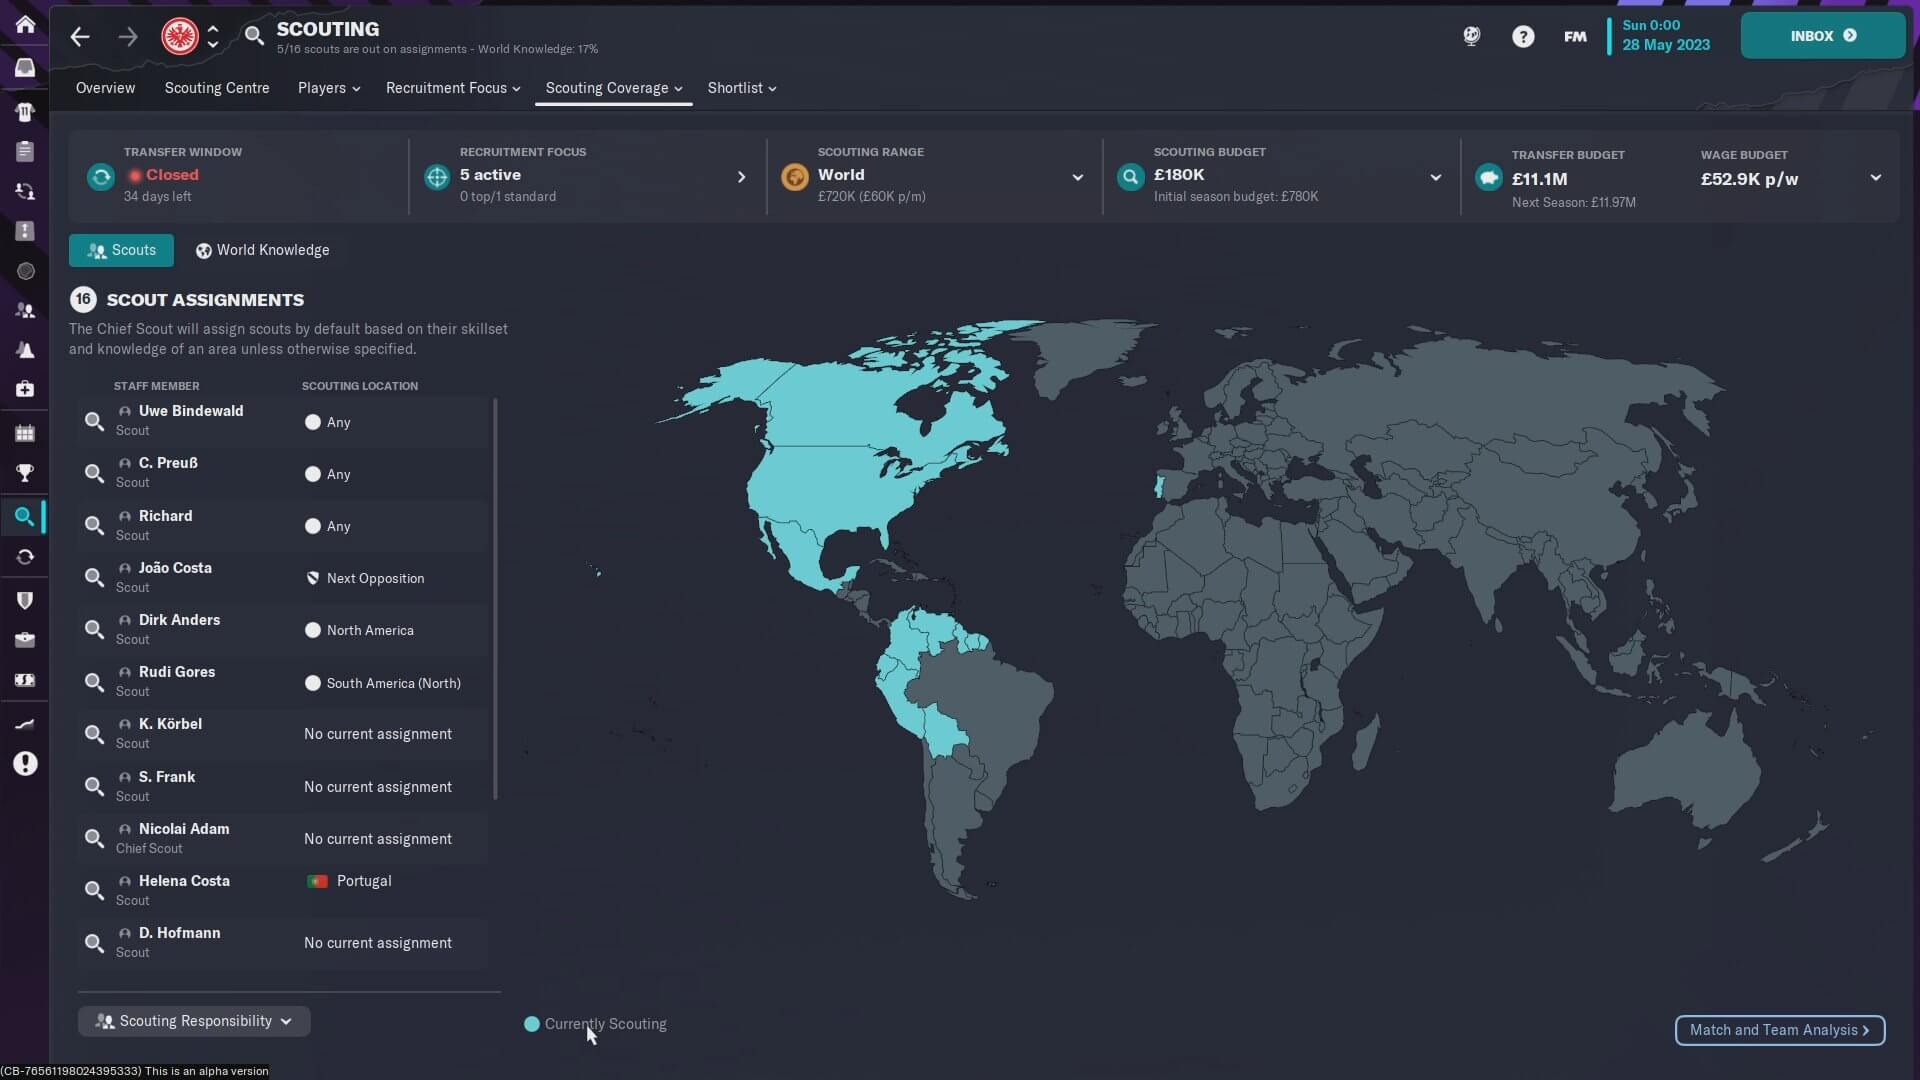Expand the Recruitment Focus 5 active chevron

(741, 177)
